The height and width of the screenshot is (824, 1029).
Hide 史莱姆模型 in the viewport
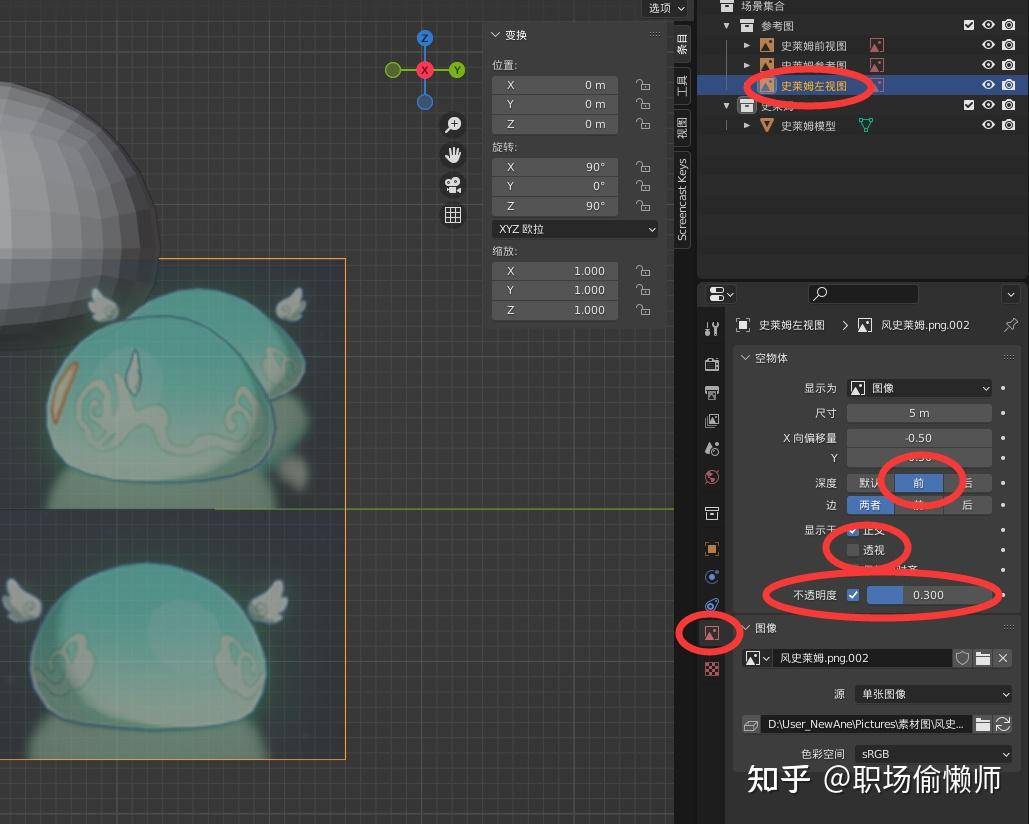(x=988, y=125)
